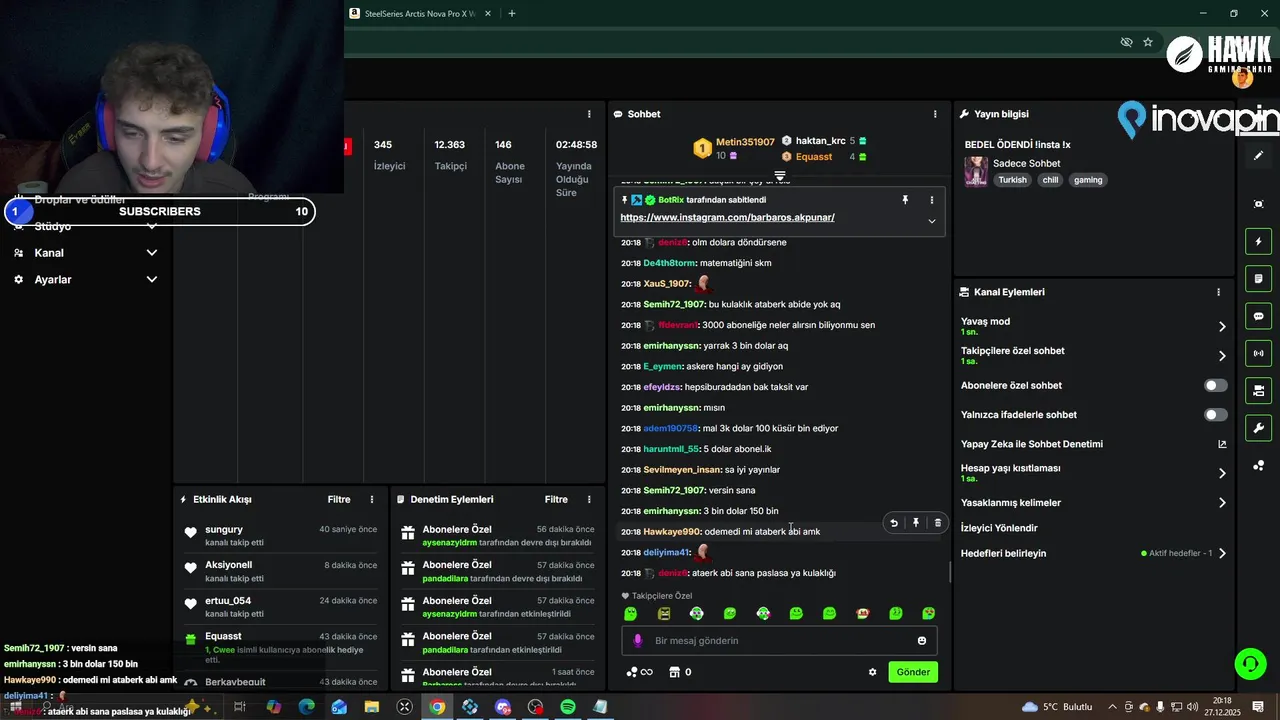Click the chat scrollbar
Image resolution: width=1280 pixels, height=720 pixels.
(x=949, y=572)
